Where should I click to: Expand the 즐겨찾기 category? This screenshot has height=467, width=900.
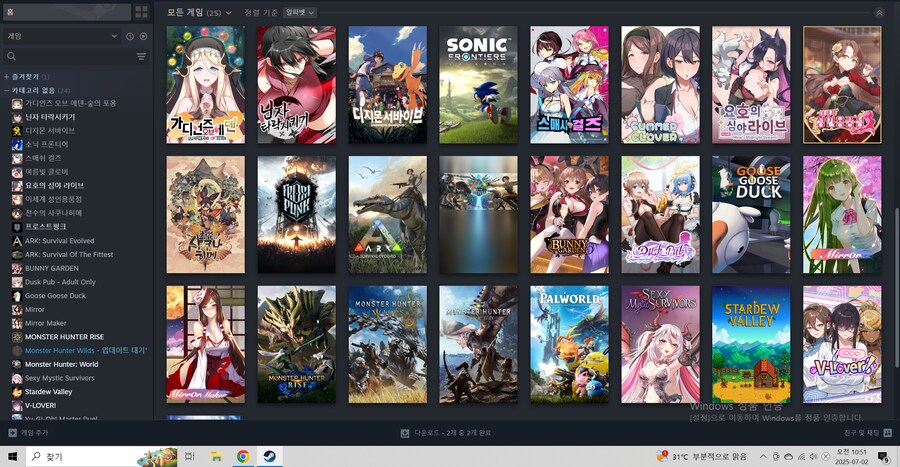pyautogui.click(x=27, y=76)
